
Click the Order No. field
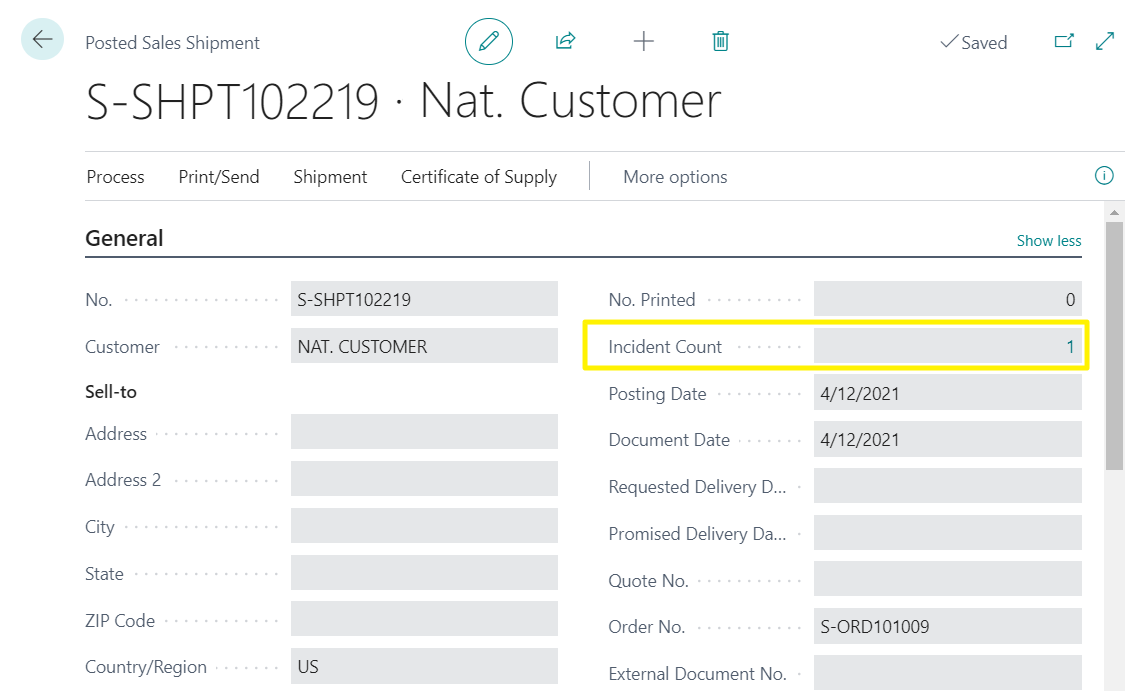946,627
